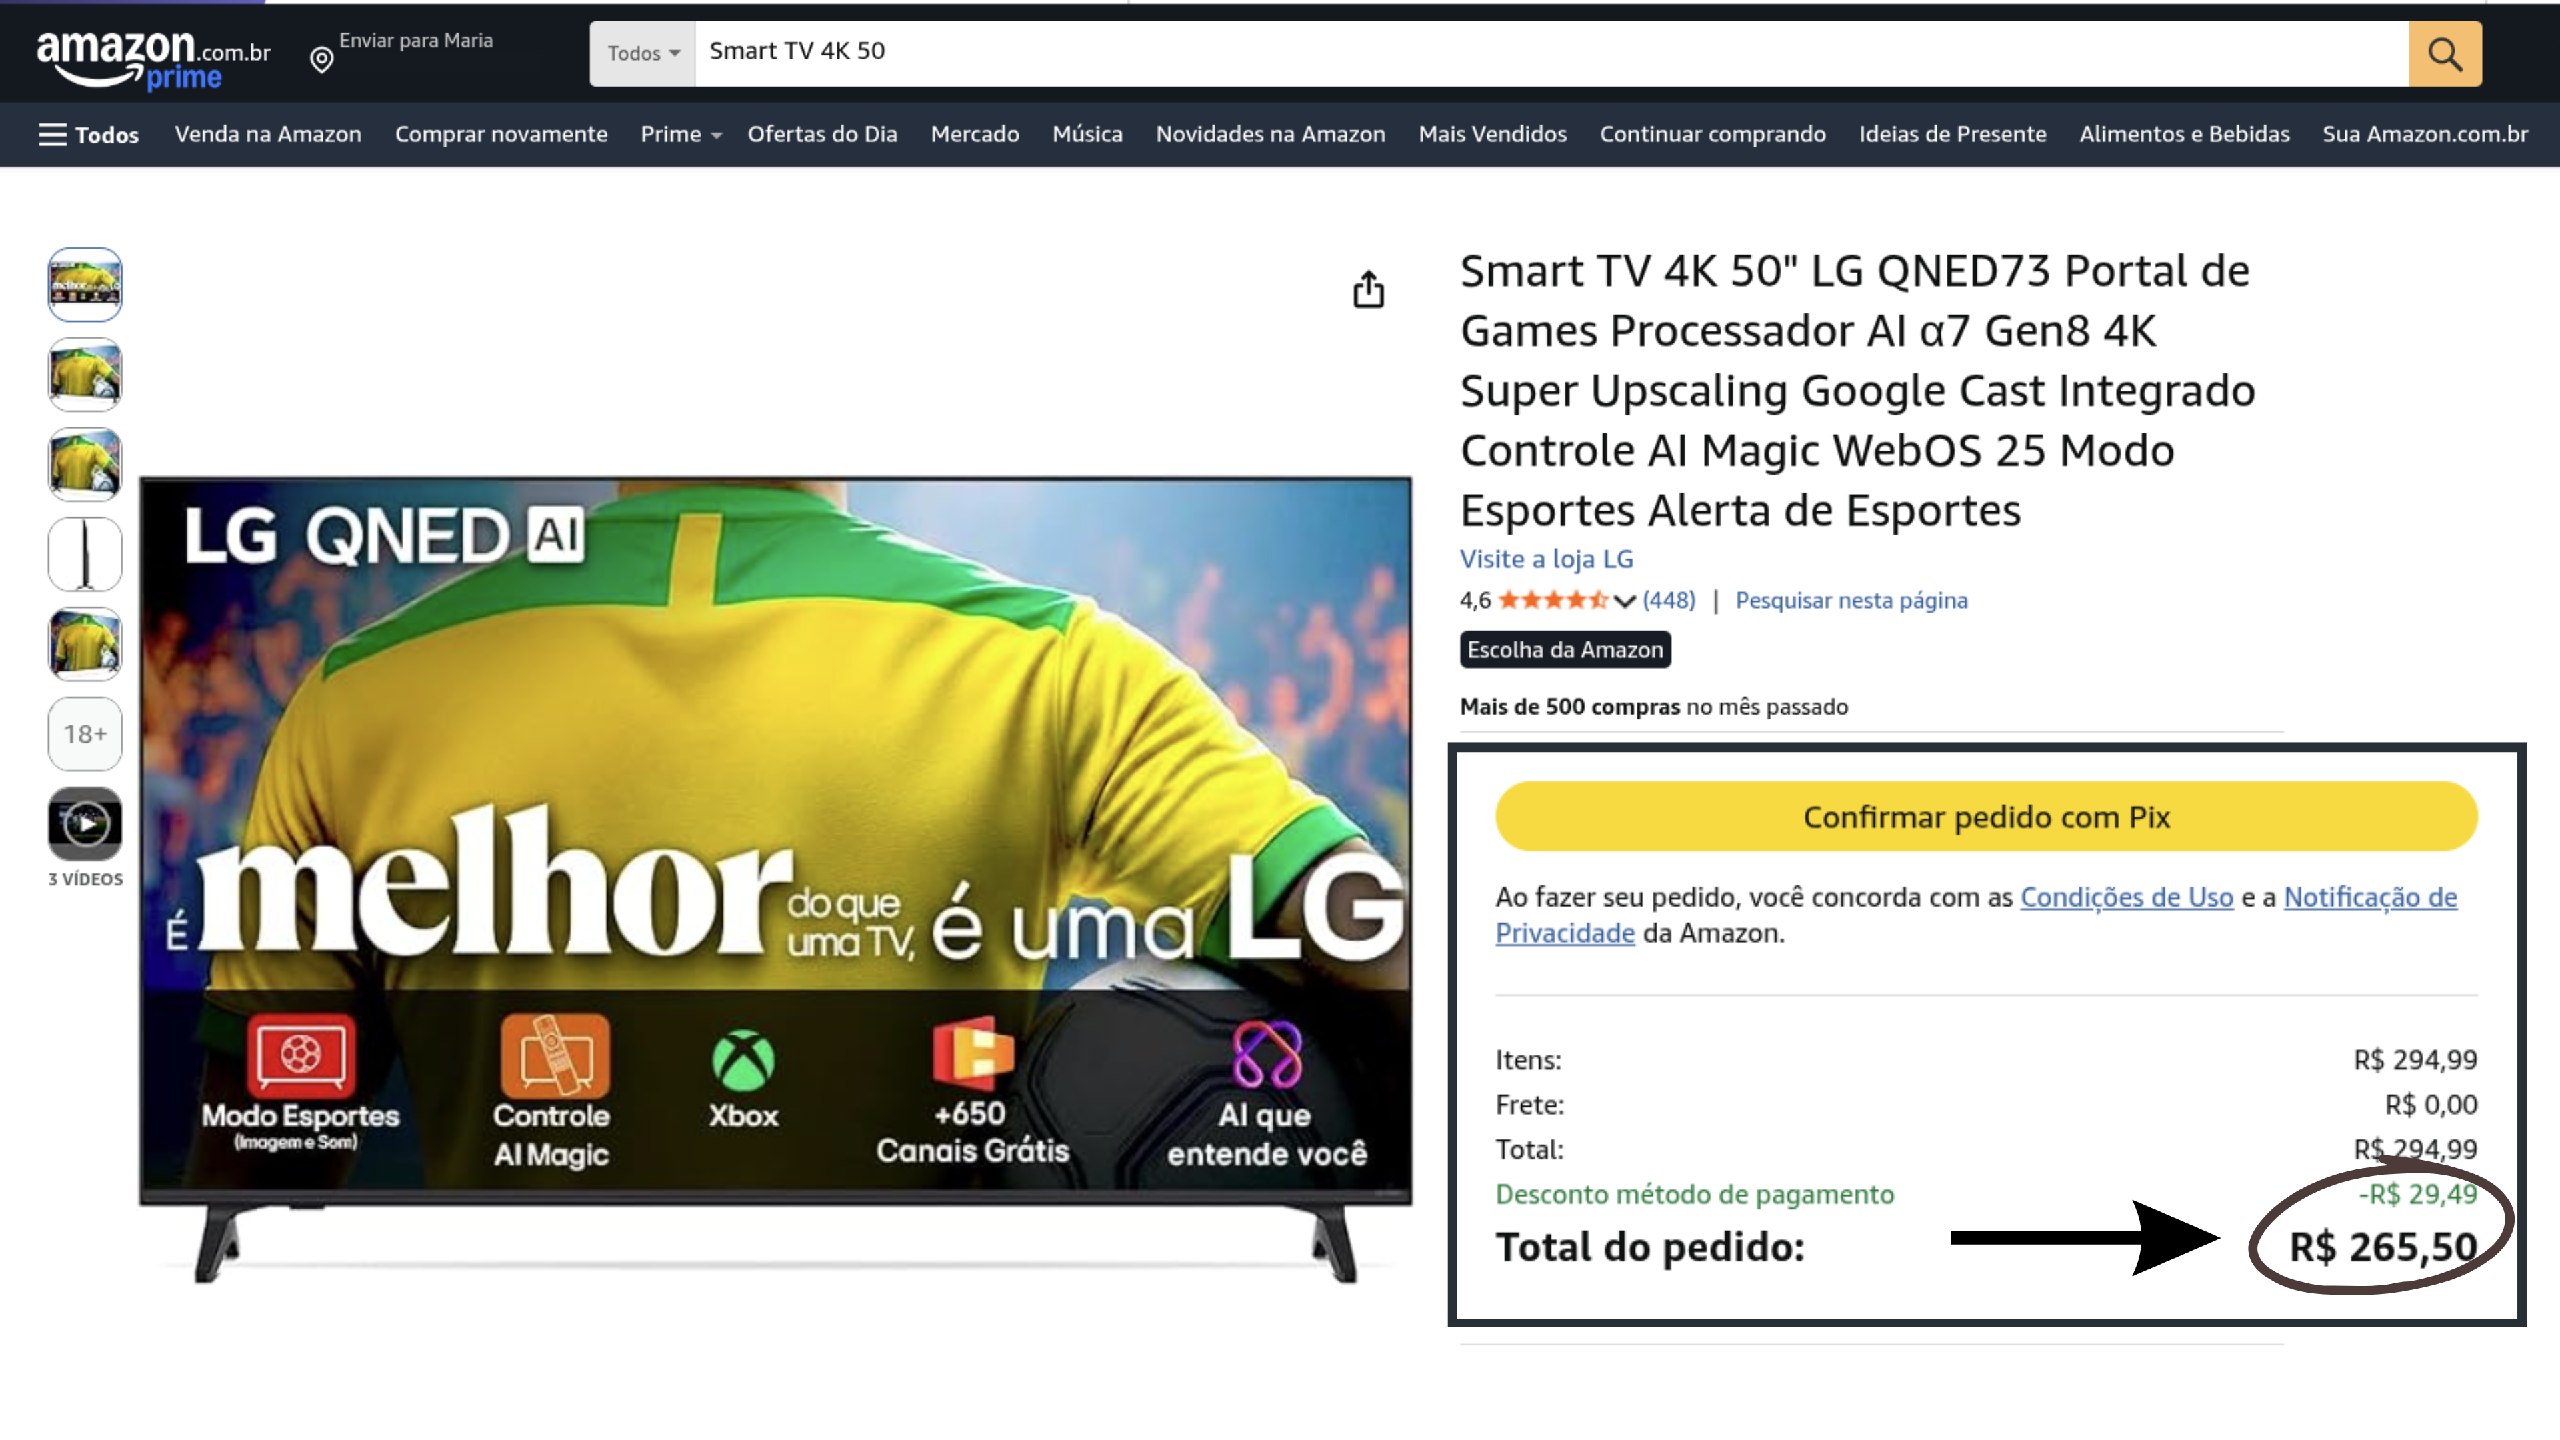Open Condições de Uso link
This screenshot has width=2560, height=1440.
(2126, 897)
